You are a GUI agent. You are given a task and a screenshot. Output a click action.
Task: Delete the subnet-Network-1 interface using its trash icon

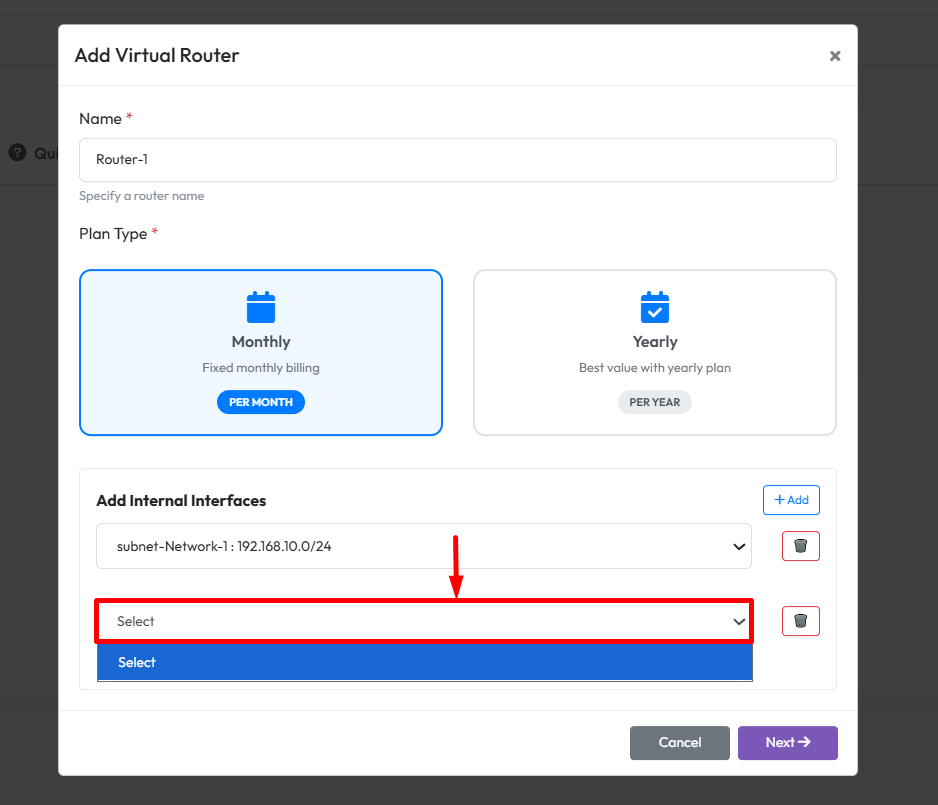[800, 546]
